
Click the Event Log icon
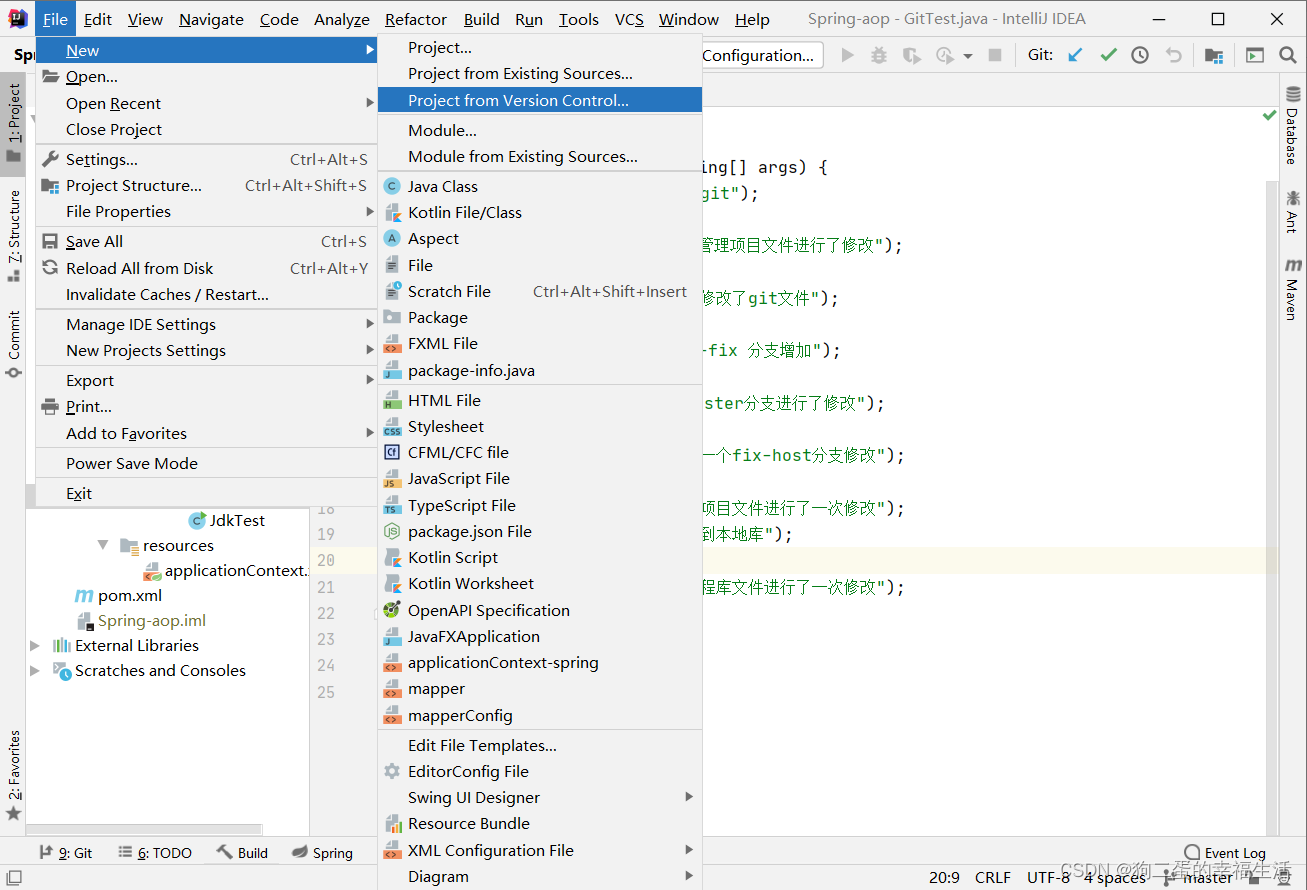point(1192,852)
